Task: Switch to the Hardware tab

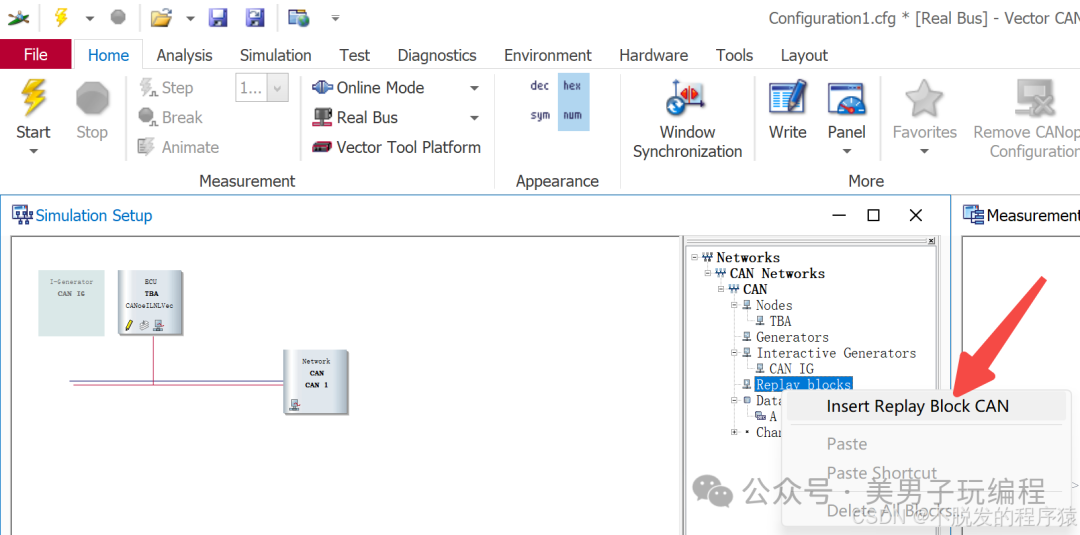Action: (x=654, y=55)
